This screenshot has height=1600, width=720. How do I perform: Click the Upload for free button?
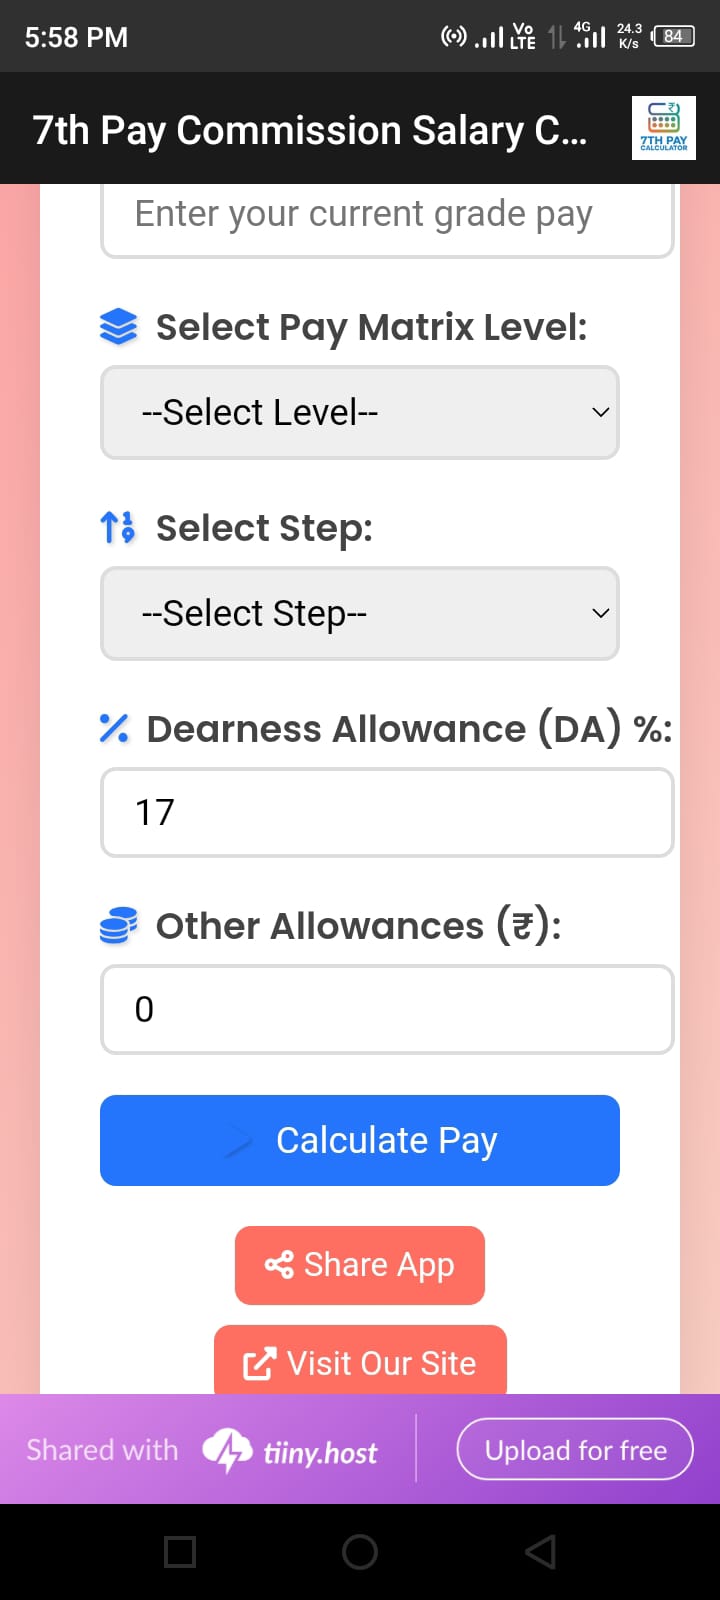tap(574, 1449)
